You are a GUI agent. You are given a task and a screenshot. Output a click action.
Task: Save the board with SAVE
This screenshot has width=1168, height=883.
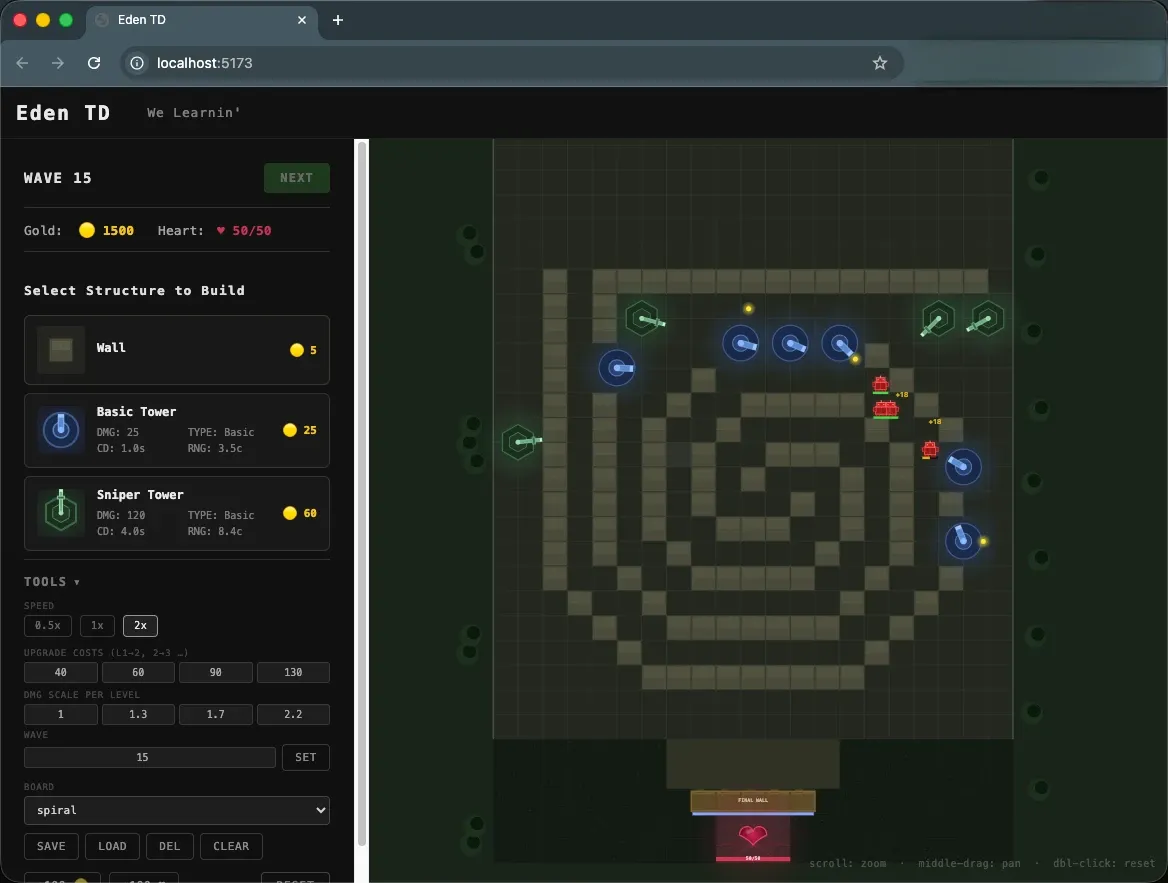point(51,846)
